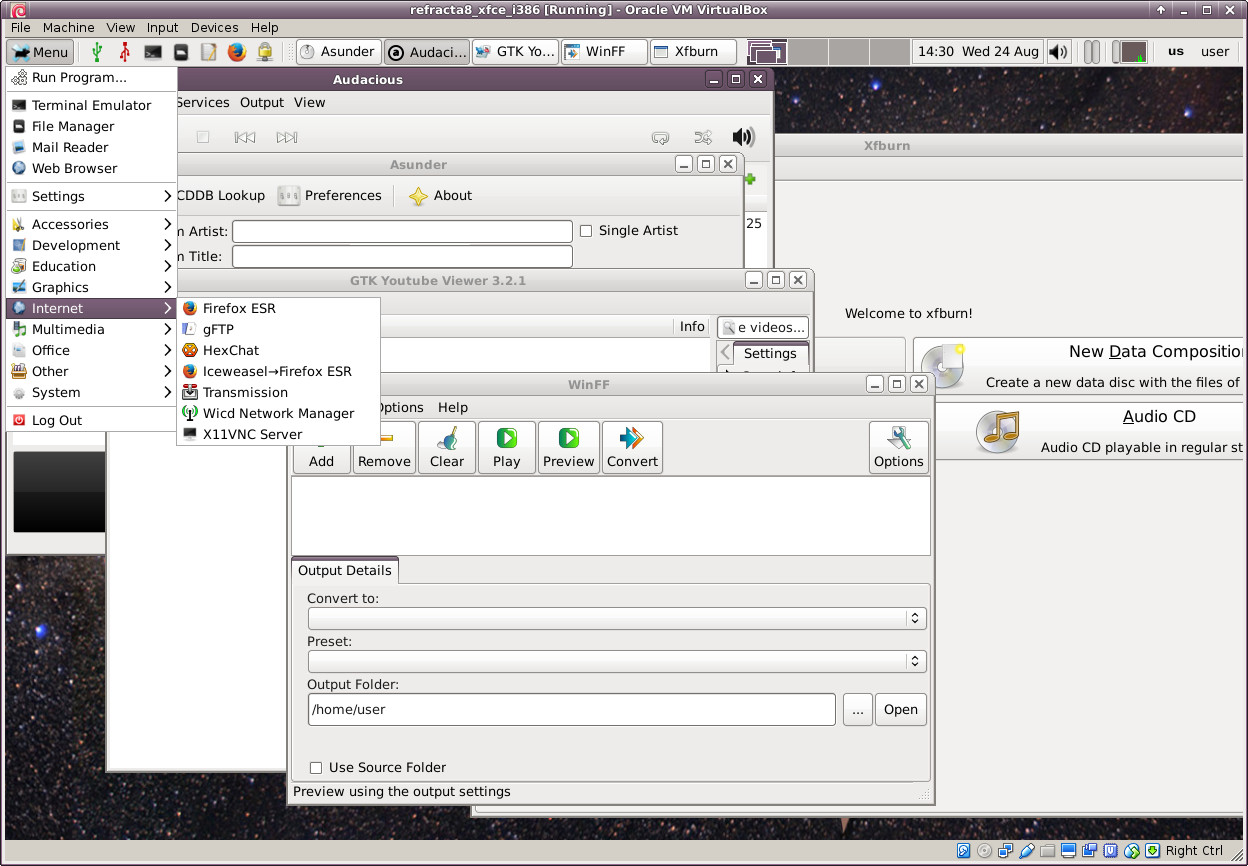The image size is (1248, 866).
Task: Expand the Education category
Action: [x=91, y=266]
